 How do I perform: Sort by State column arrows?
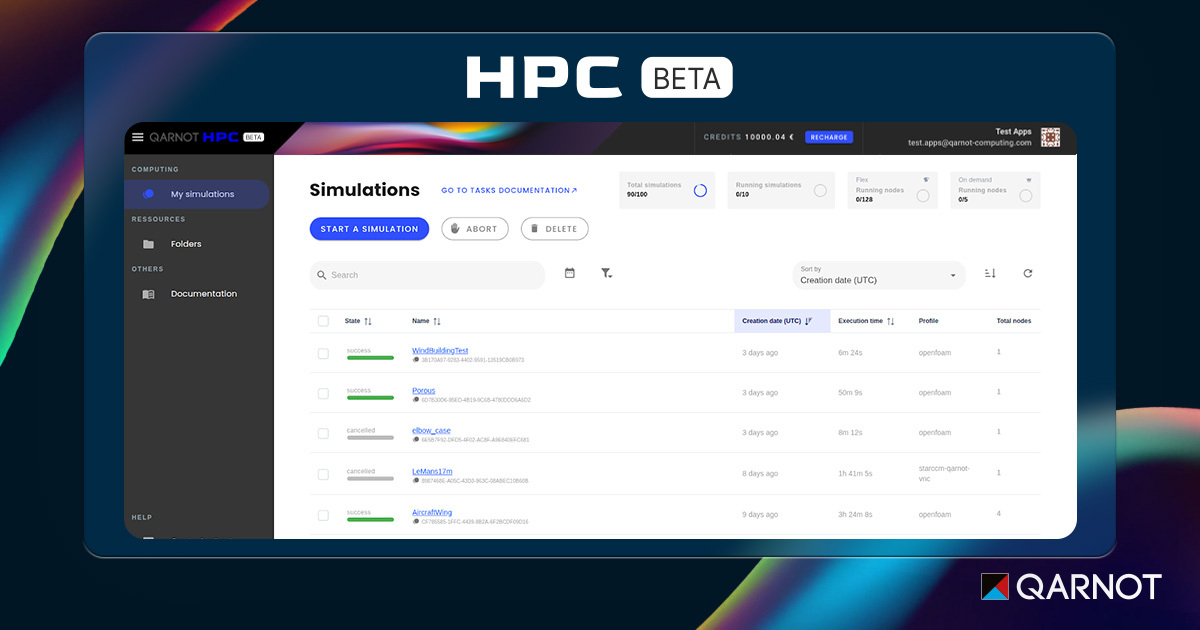click(x=368, y=321)
